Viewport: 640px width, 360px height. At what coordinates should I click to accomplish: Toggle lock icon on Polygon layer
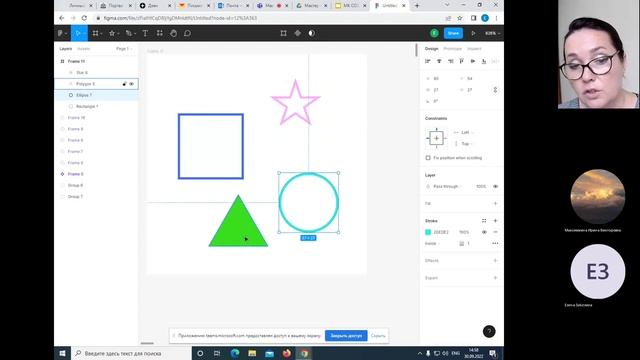point(124,84)
